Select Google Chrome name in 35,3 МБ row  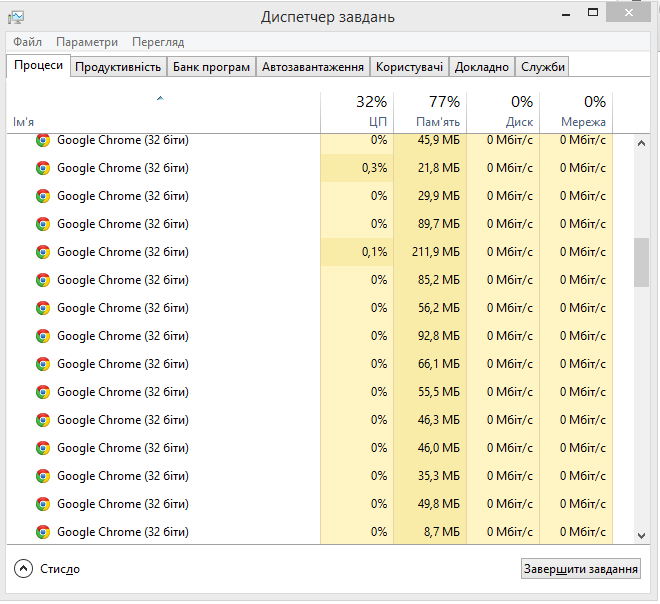coord(123,476)
